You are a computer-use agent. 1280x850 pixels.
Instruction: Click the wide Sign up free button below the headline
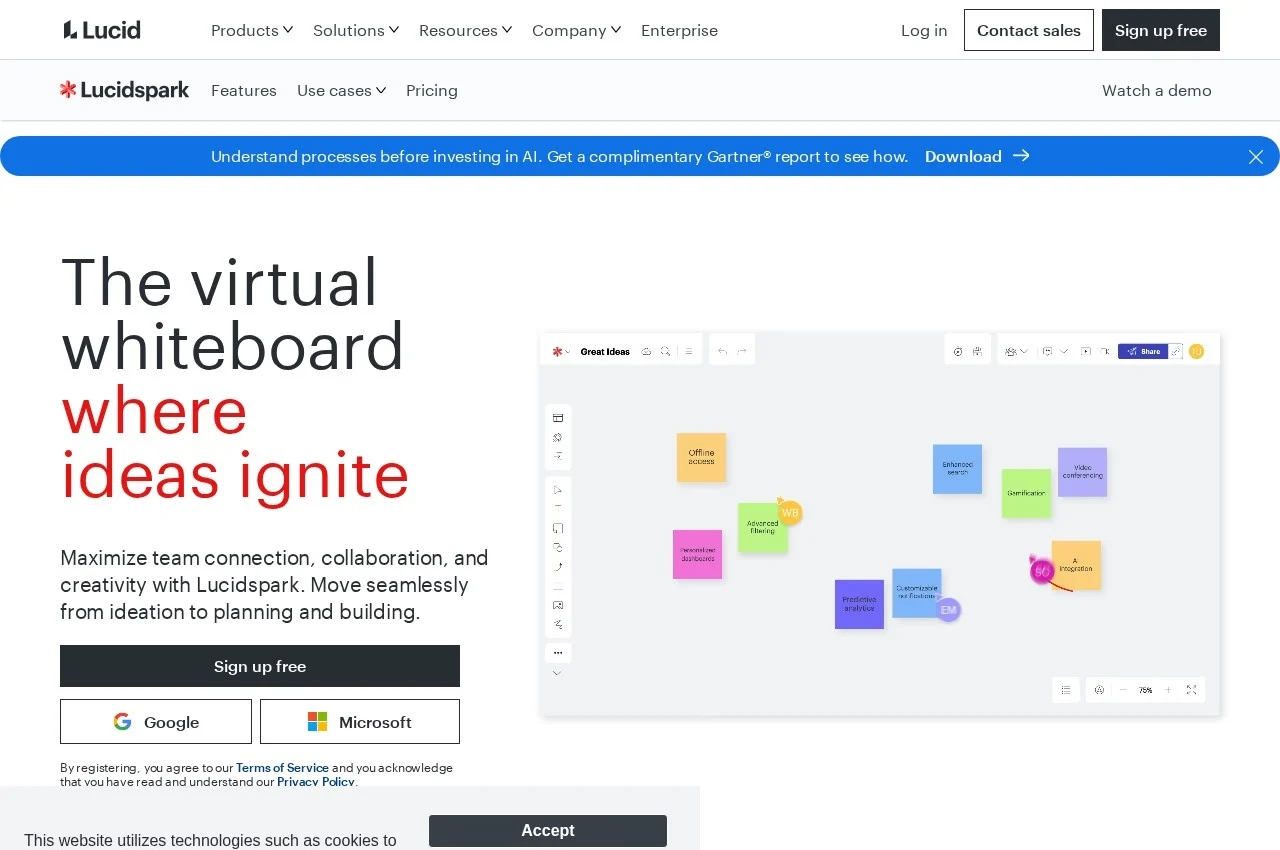click(x=260, y=666)
